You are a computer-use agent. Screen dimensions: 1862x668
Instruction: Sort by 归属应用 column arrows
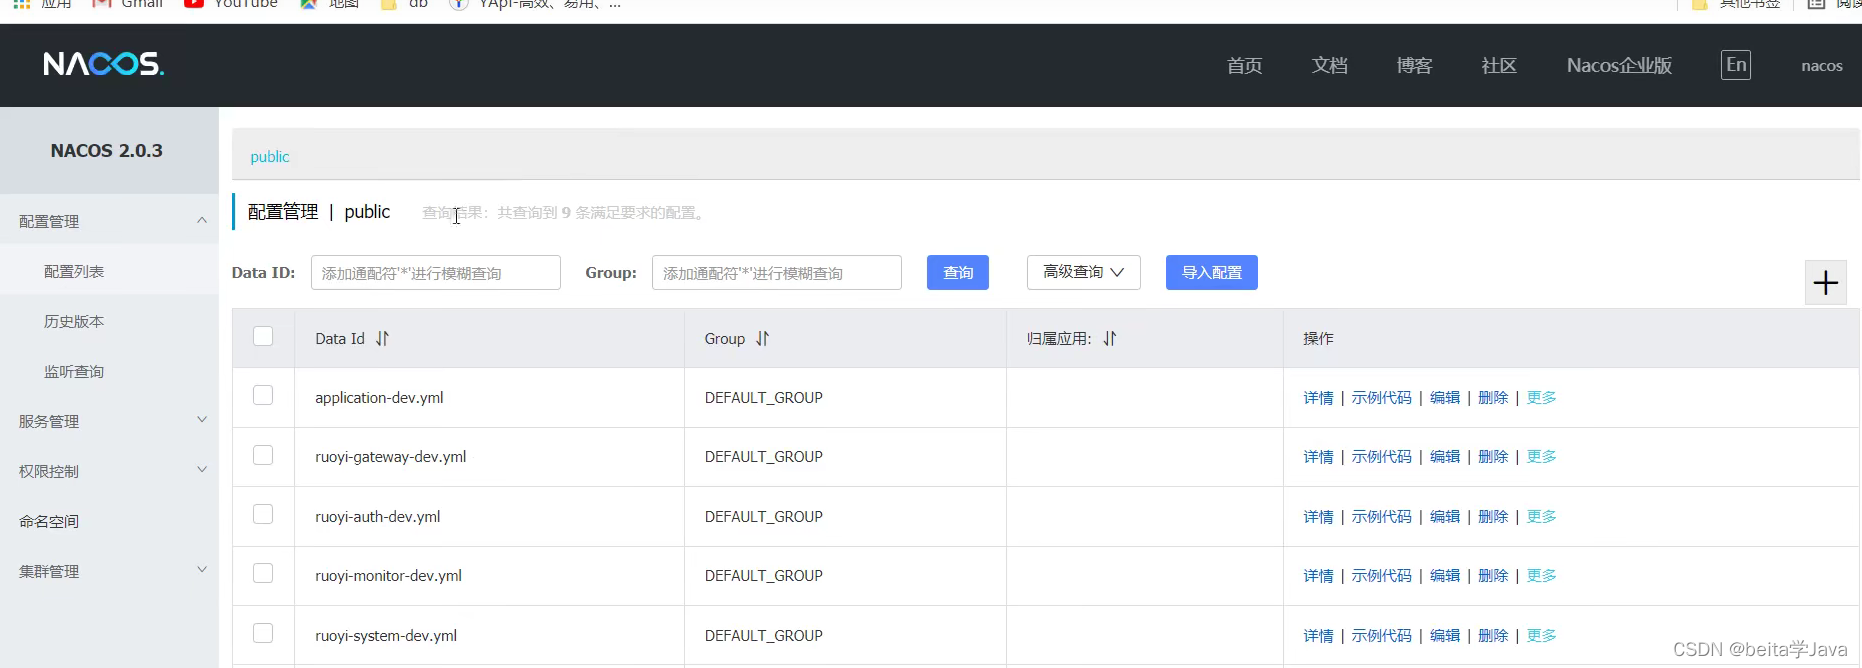(1110, 339)
